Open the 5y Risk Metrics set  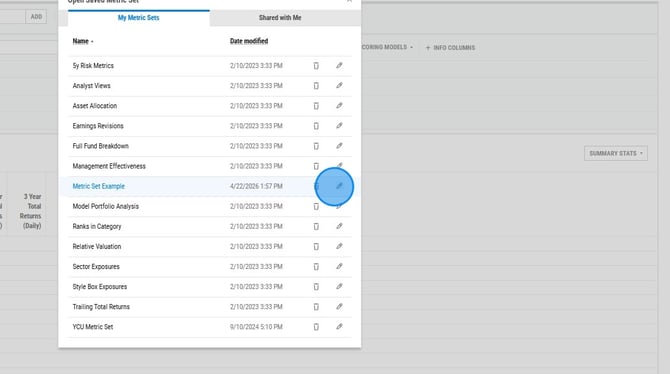[93, 66]
